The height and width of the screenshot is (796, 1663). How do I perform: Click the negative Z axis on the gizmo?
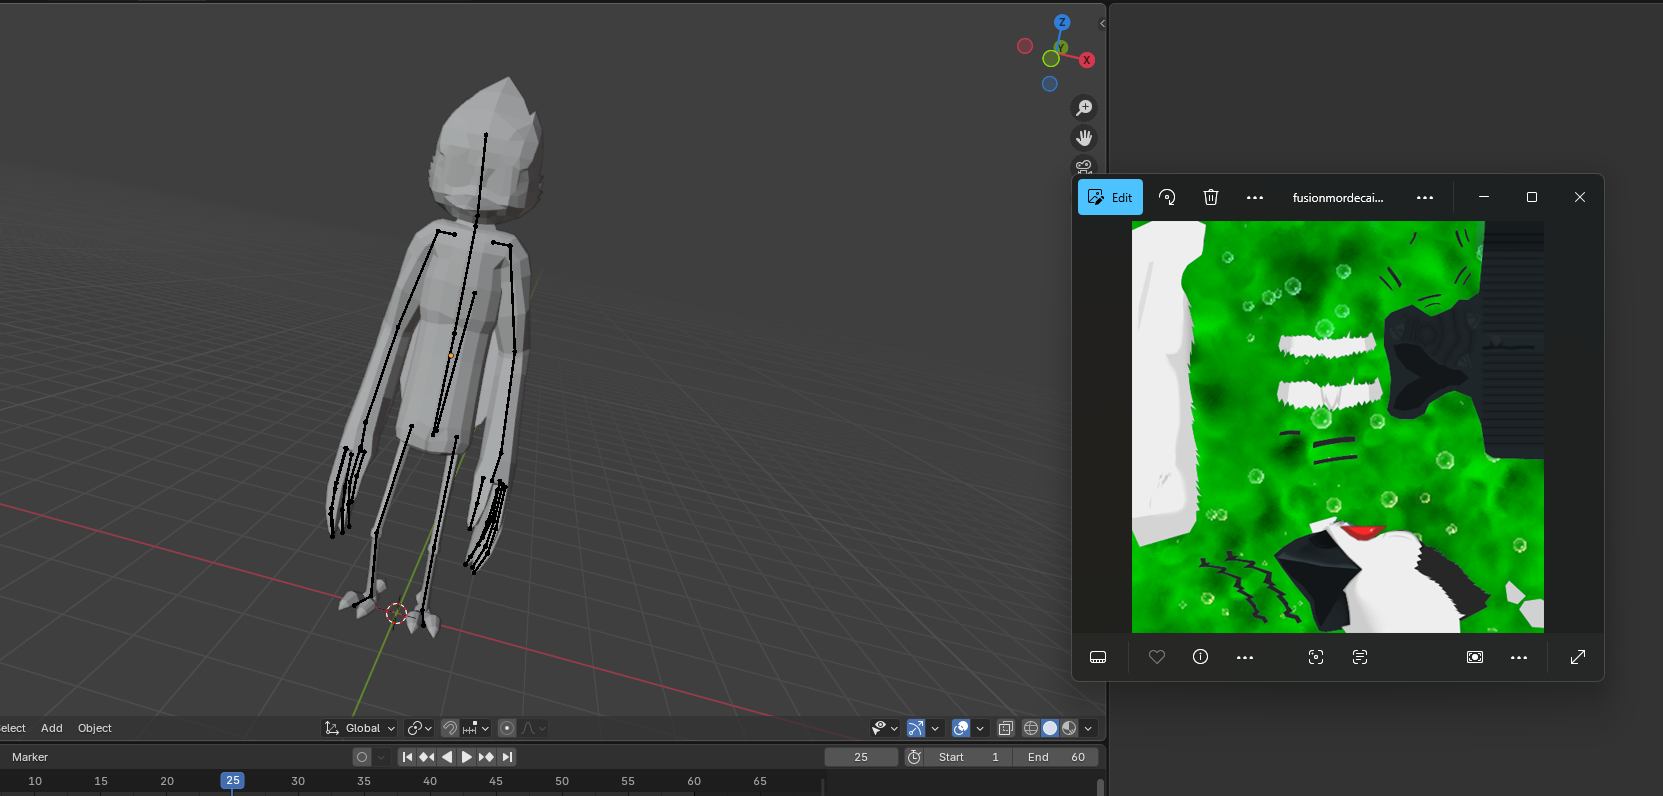tap(1050, 84)
